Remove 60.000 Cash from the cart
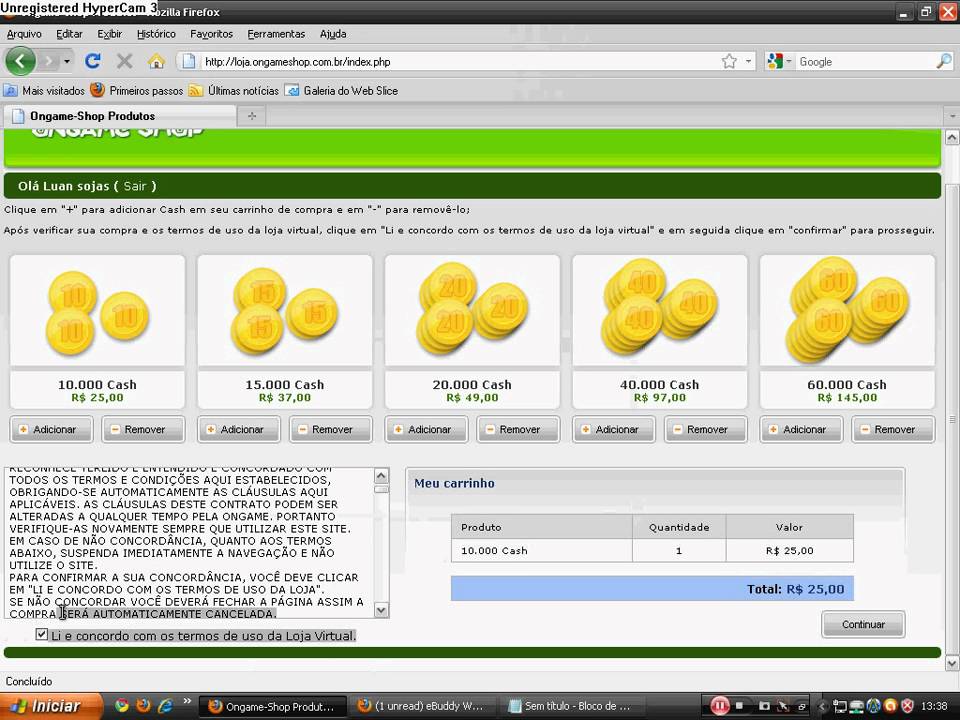The image size is (960, 720). [893, 429]
